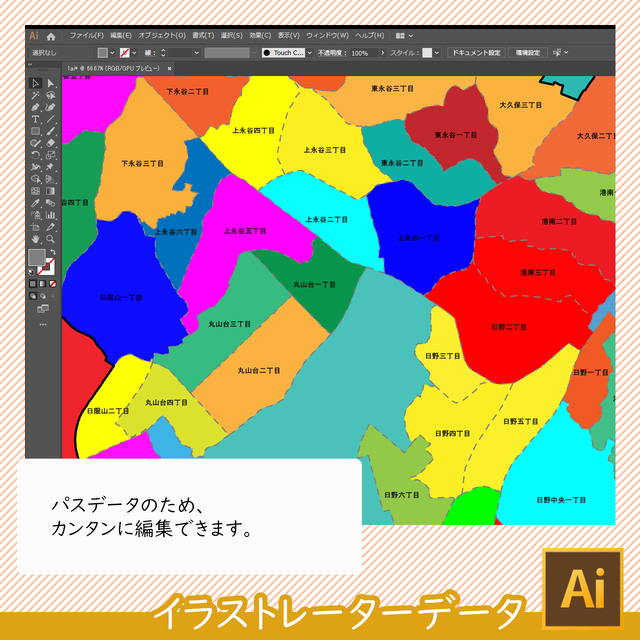The width and height of the screenshot is (640, 640).
Task: Close the 1.ai document tab
Action: 169,69
